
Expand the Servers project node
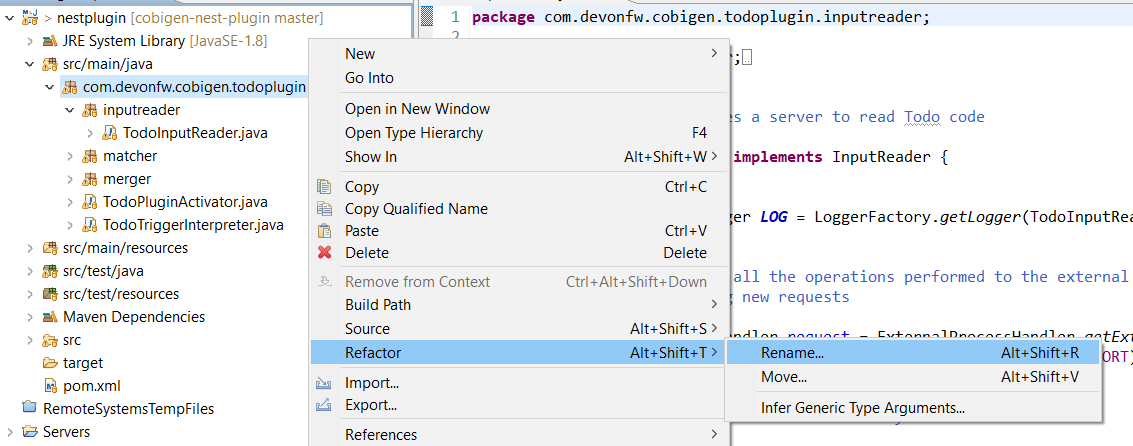(10, 432)
